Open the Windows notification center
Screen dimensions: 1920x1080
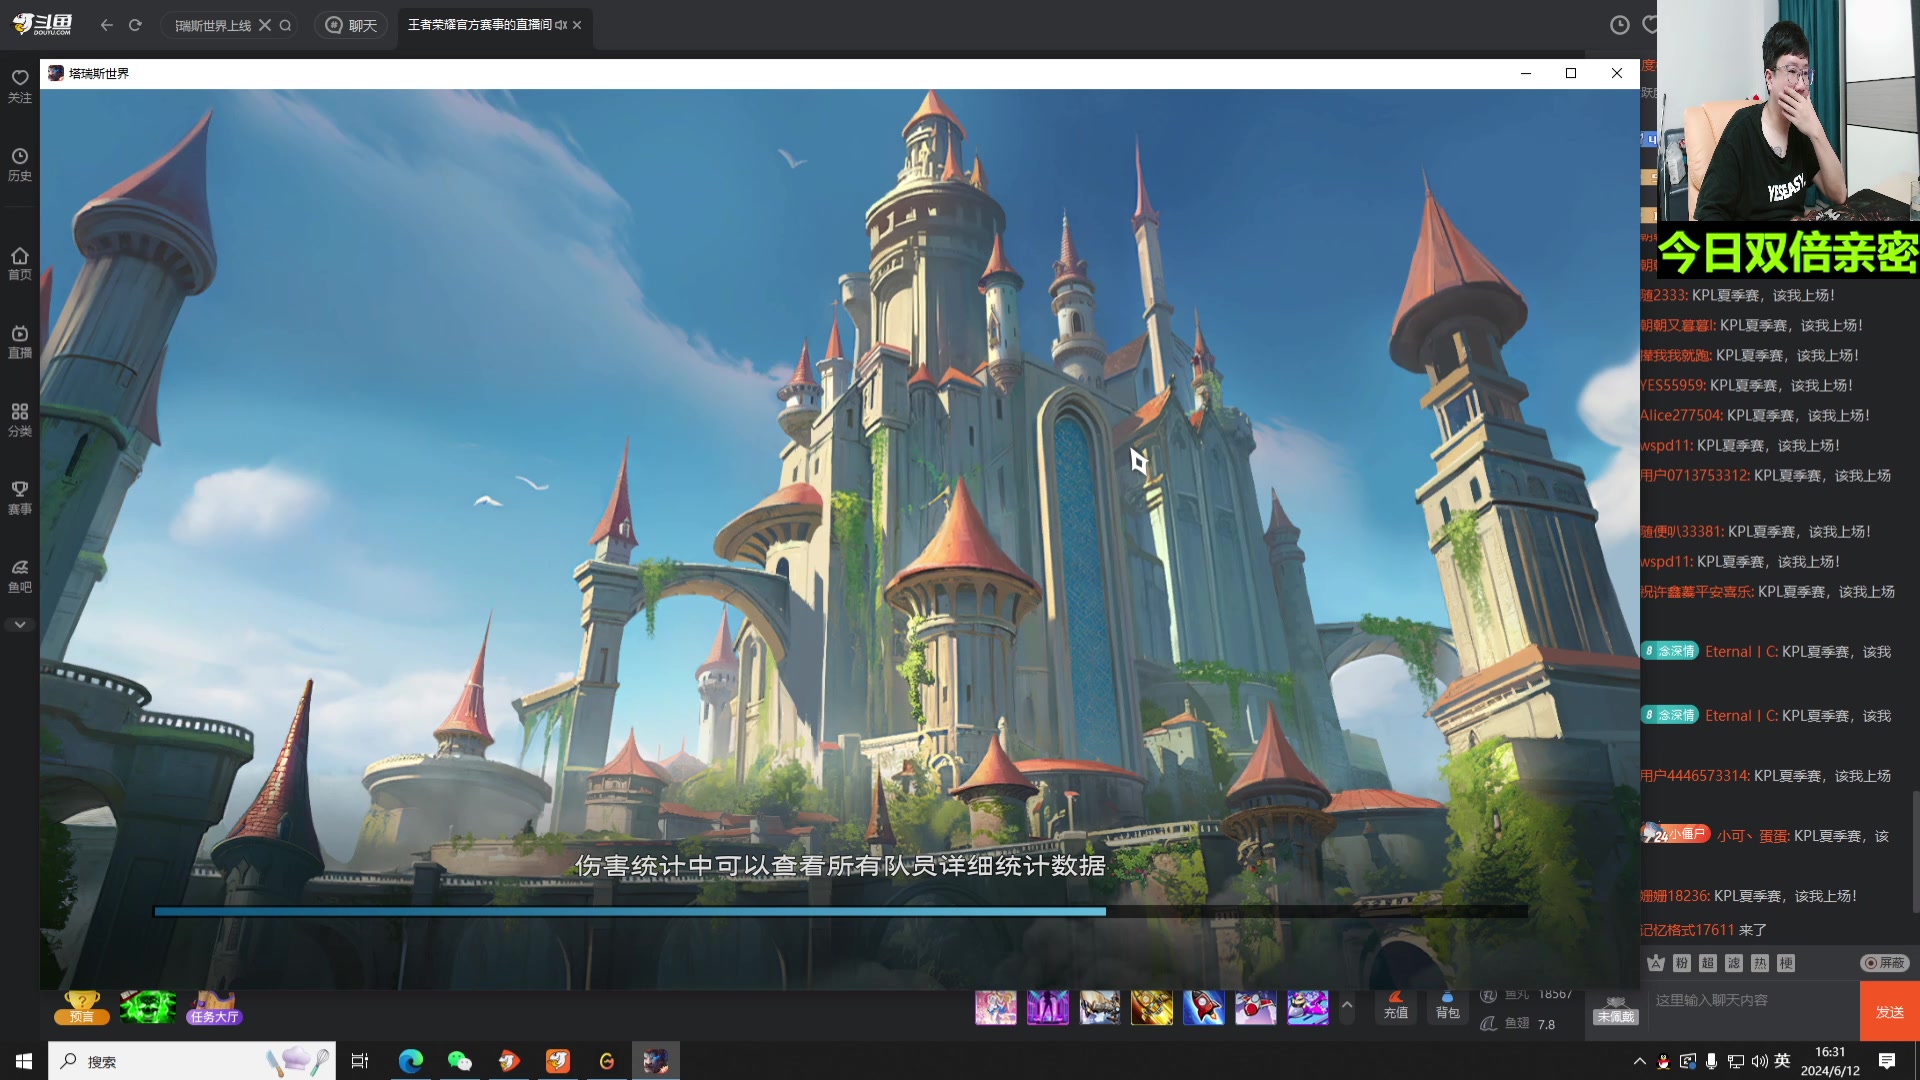(x=1887, y=1061)
